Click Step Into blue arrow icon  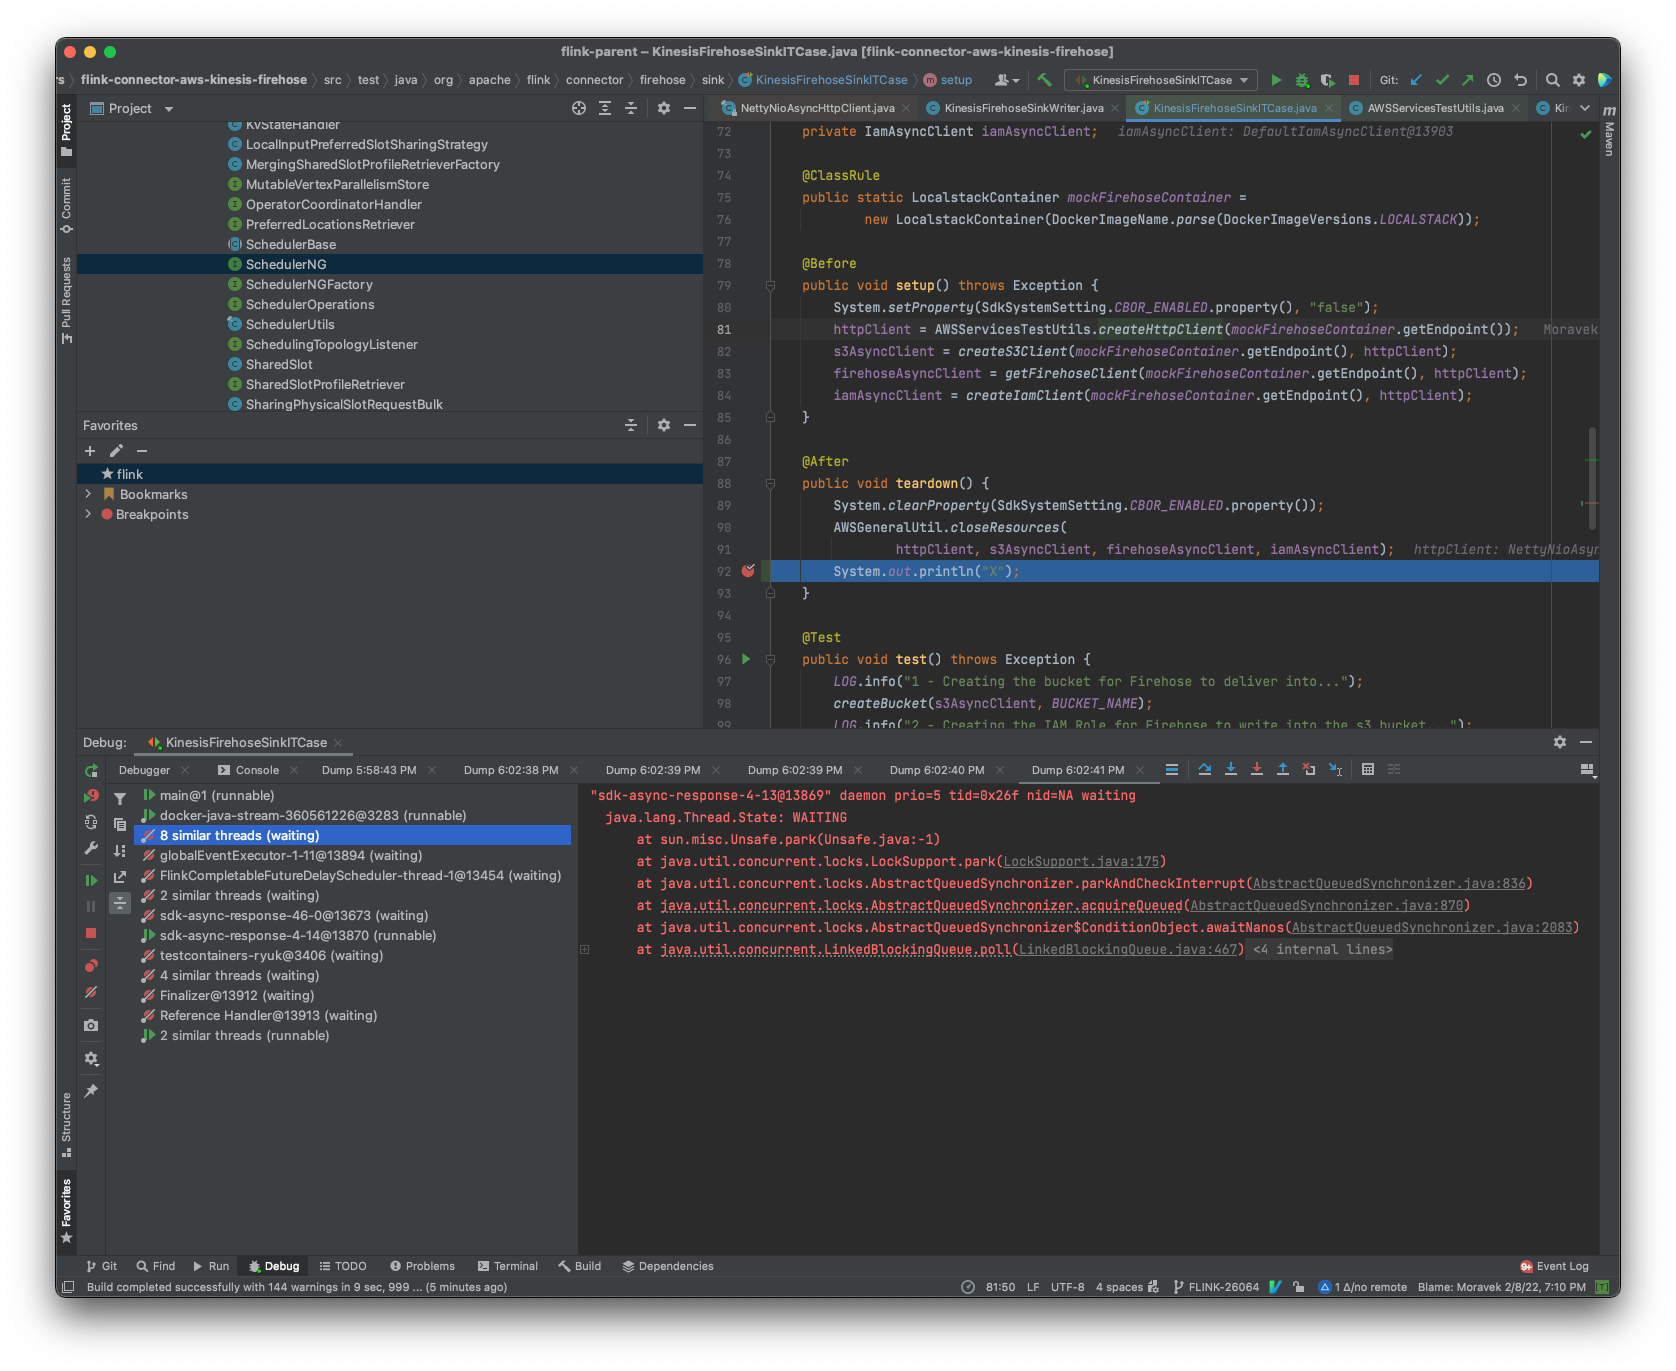pos(1230,769)
